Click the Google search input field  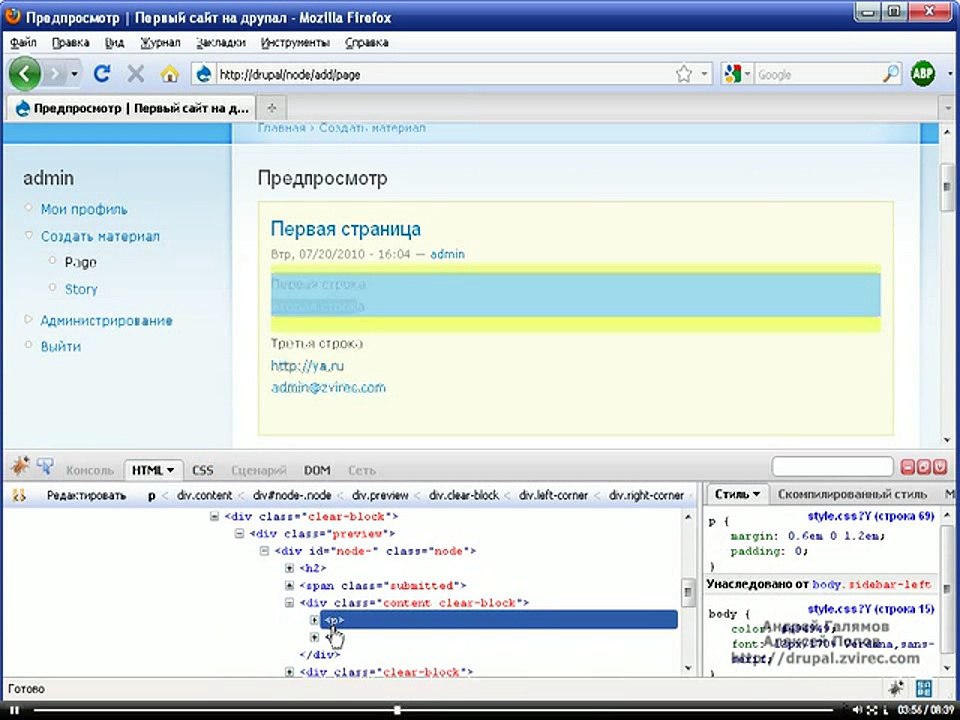pyautogui.click(x=819, y=75)
